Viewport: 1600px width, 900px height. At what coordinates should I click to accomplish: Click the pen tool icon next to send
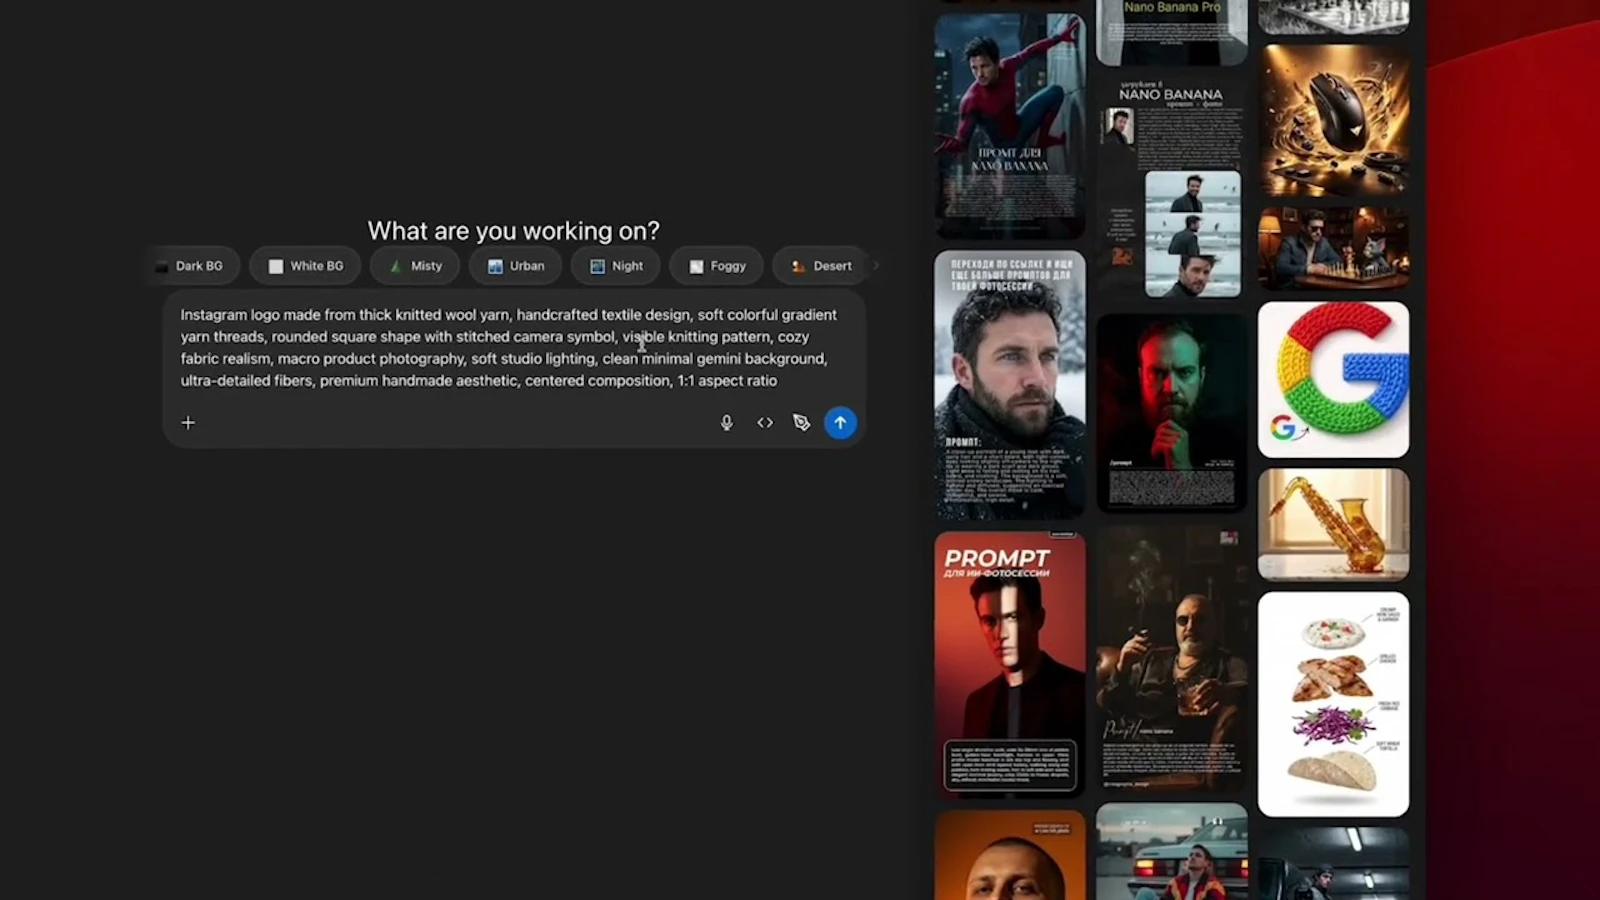click(x=801, y=423)
